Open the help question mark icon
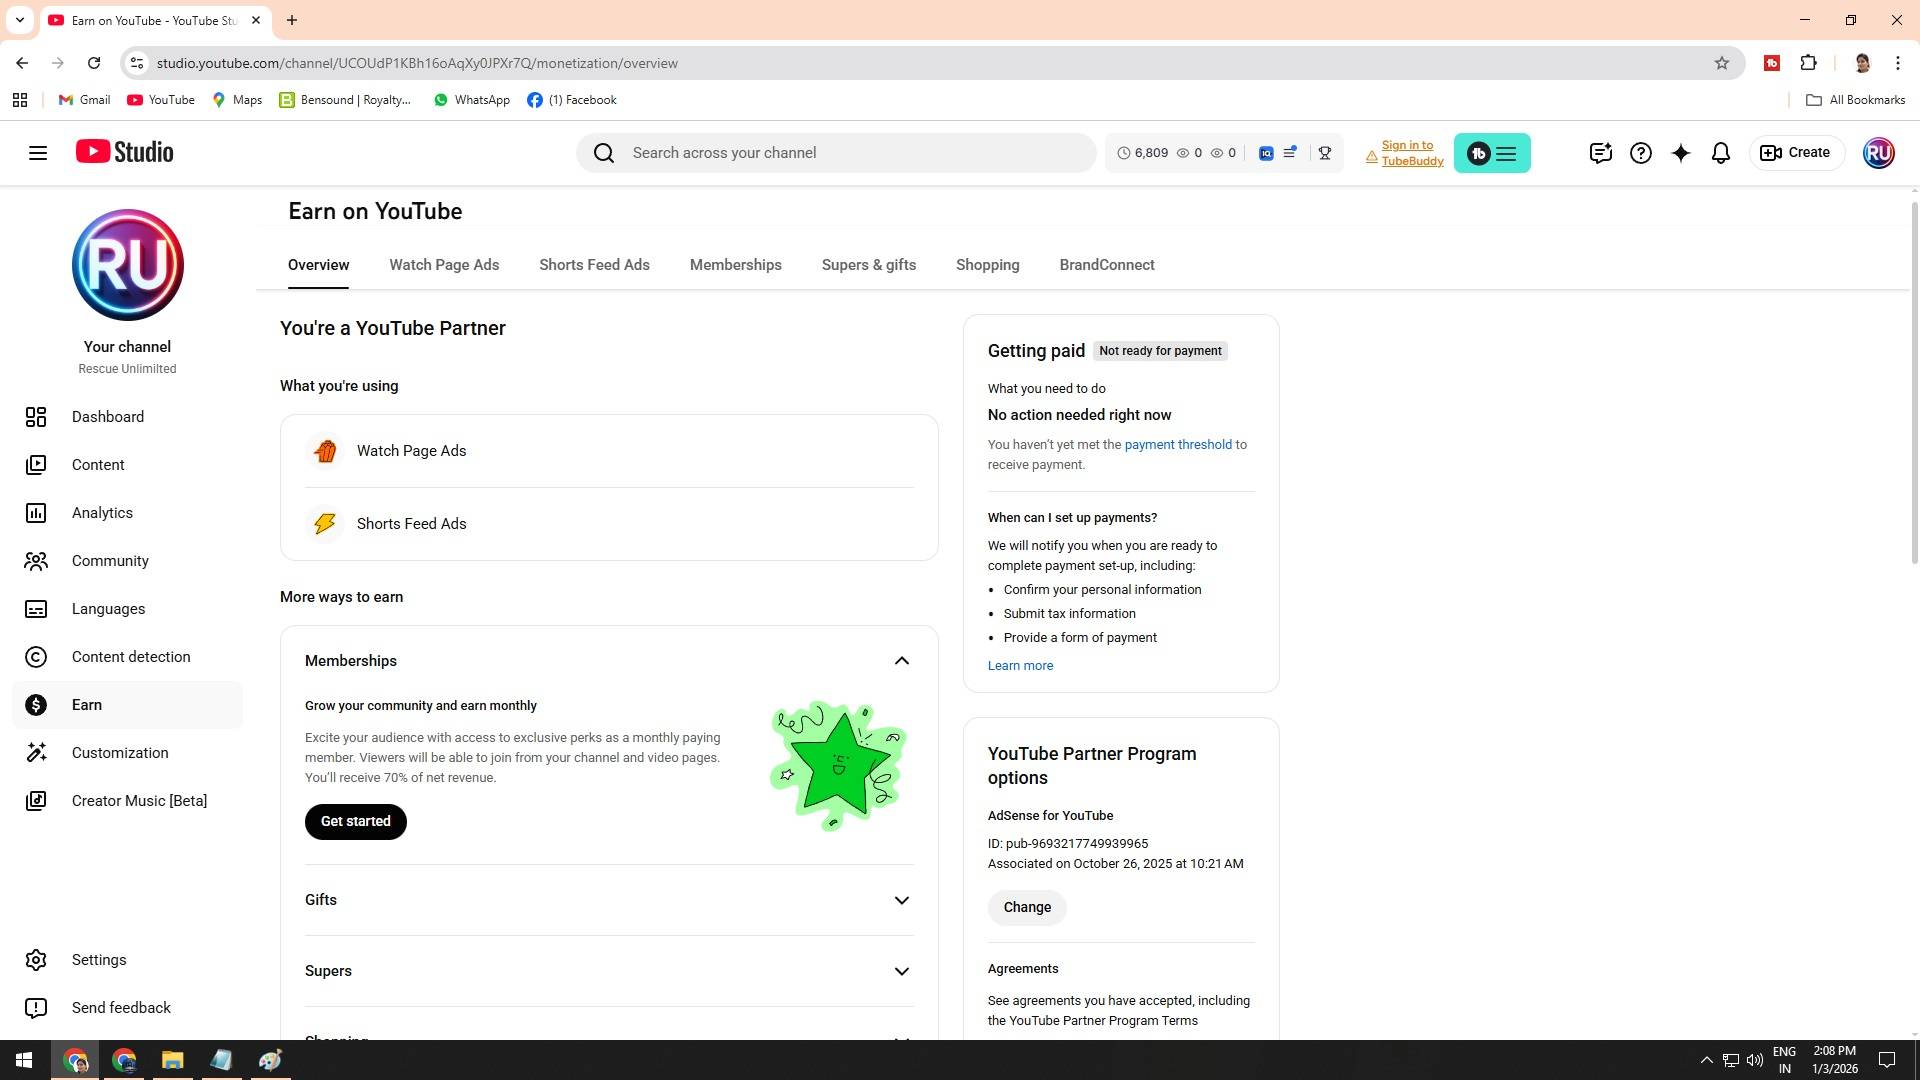 pos(1640,153)
